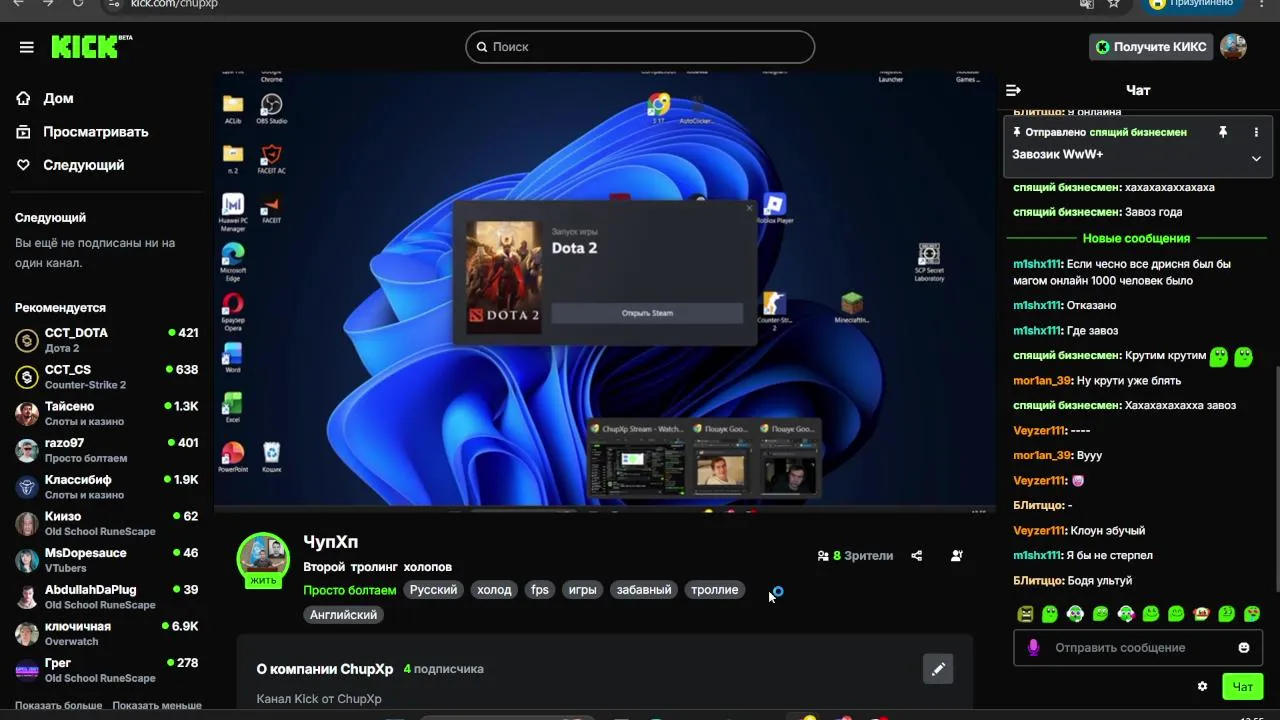Click username mor1an_39 in Вууу message
Image resolution: width=1280 pixels, height=720 pixels.
[1042, 455]
